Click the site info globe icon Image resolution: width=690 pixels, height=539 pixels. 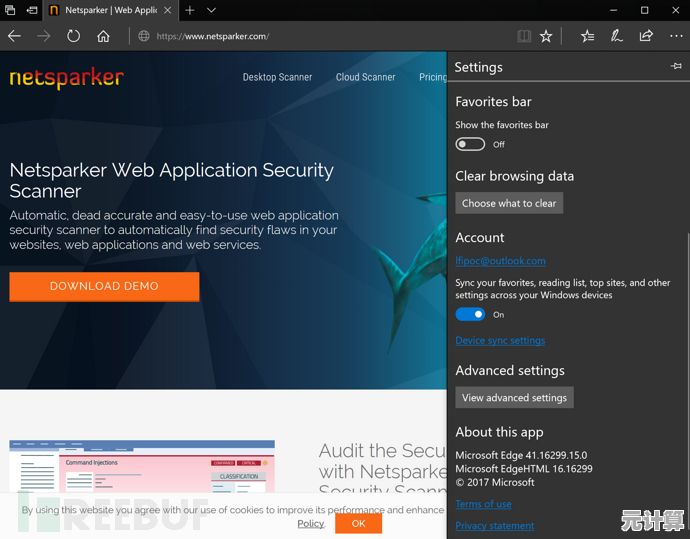(x=144, y=36)
